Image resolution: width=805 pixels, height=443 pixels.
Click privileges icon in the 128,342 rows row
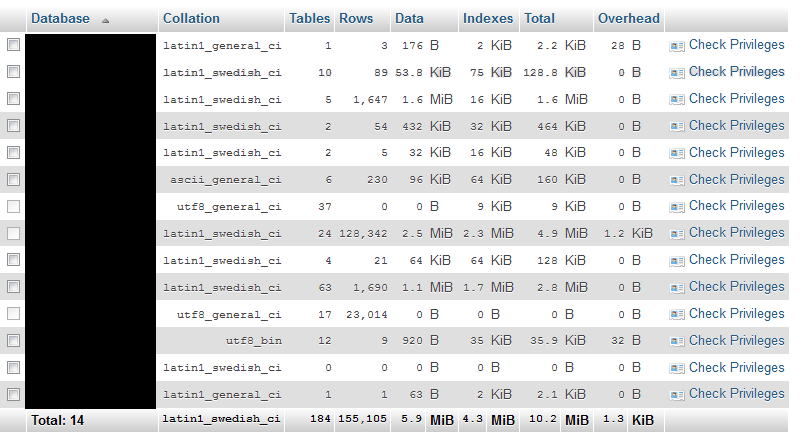point(677,234)
